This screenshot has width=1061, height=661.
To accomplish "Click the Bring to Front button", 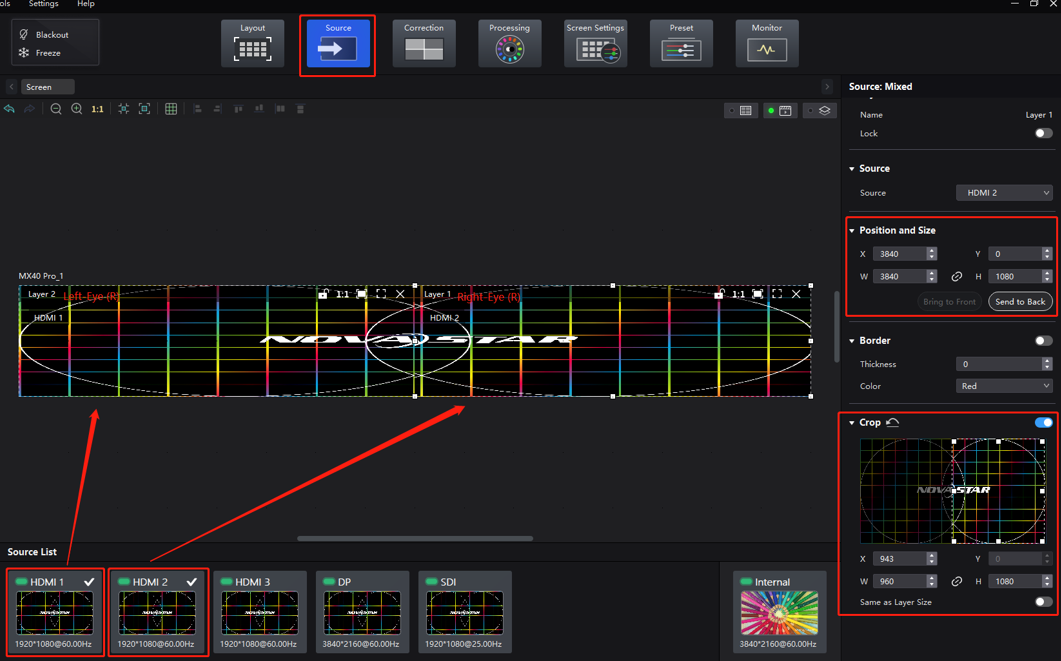I will tap(949, 302).
